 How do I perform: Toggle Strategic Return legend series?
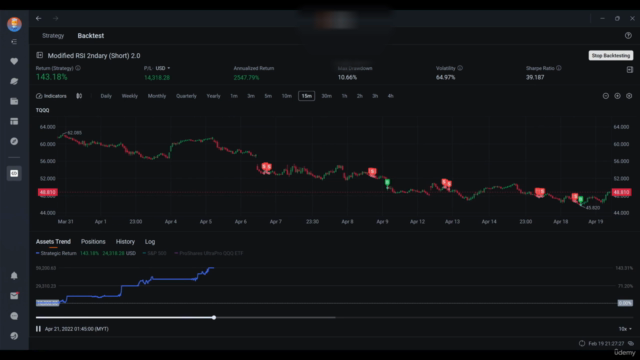point(56,253)
